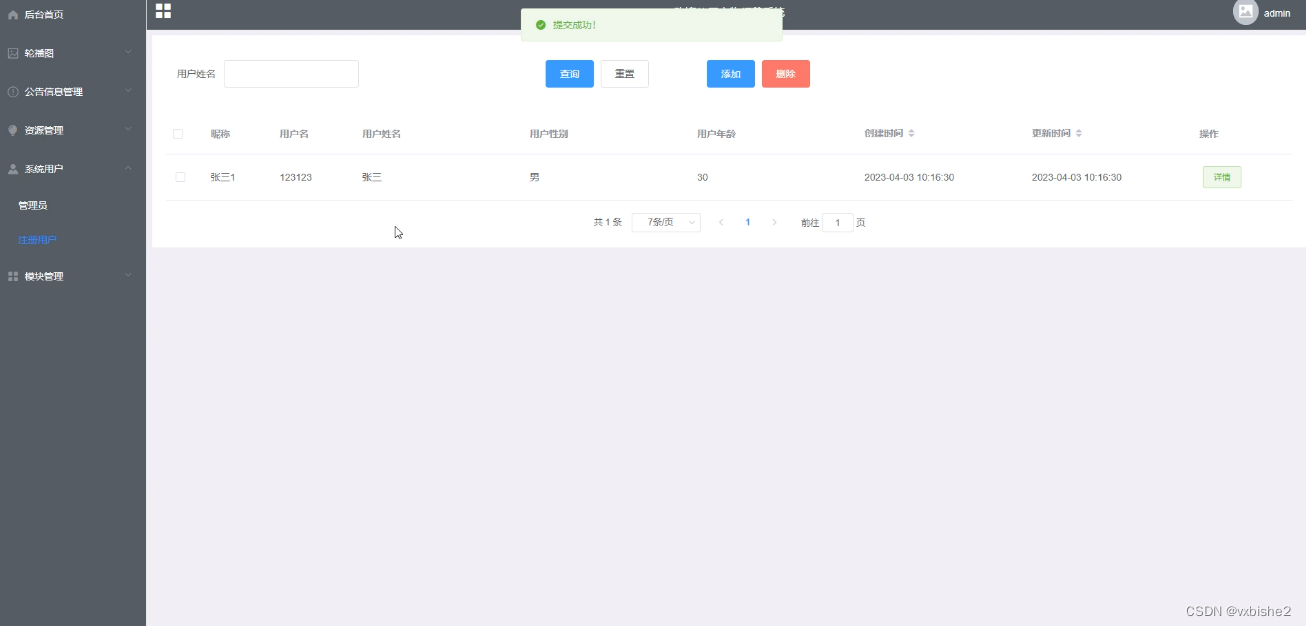Click the 用户名 column header
This screenshot has width=1306, height=626.
click(294, 134)
